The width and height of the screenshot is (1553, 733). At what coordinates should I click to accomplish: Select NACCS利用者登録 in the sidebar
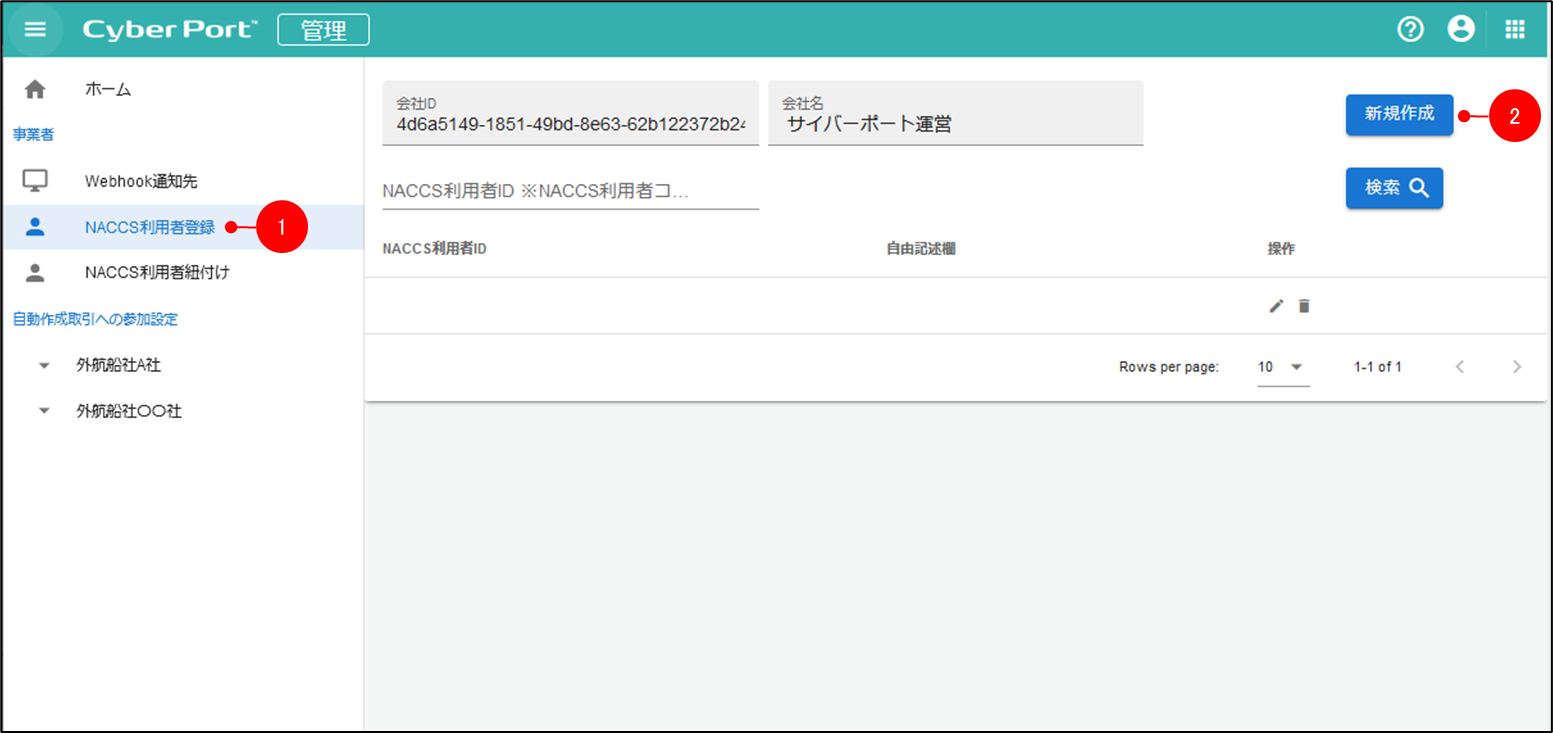click(x=150, y=227)
